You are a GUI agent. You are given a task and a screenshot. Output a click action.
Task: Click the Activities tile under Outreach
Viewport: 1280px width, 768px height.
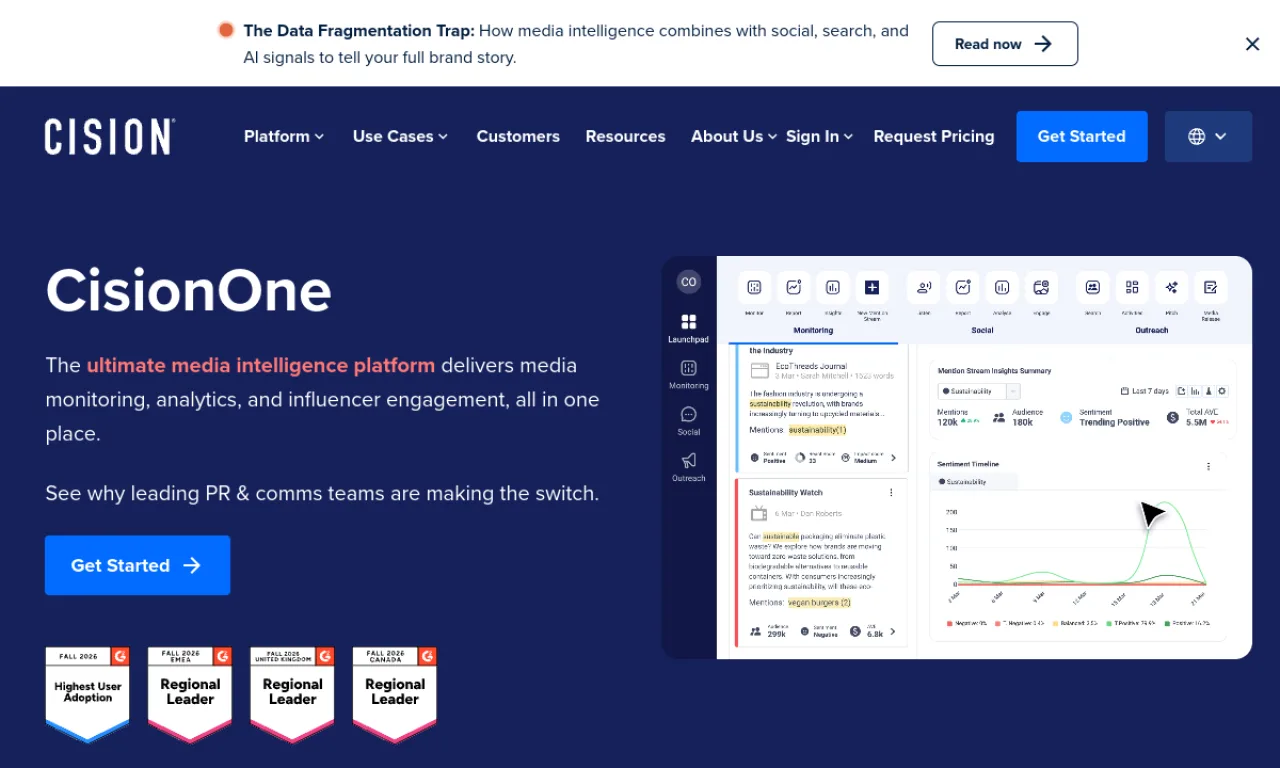point(1132,287)
